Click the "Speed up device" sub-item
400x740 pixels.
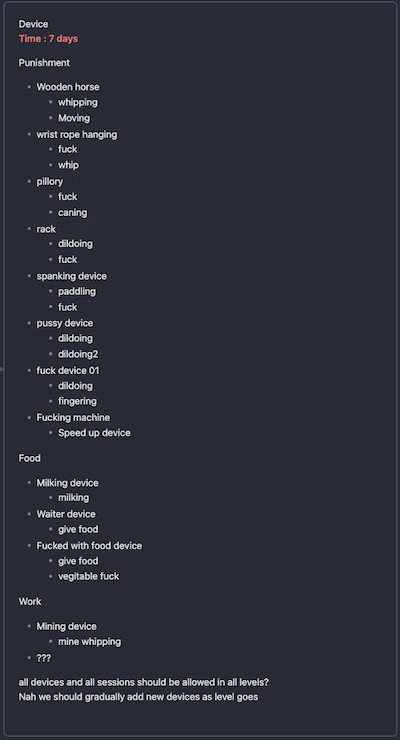point(94,433)
